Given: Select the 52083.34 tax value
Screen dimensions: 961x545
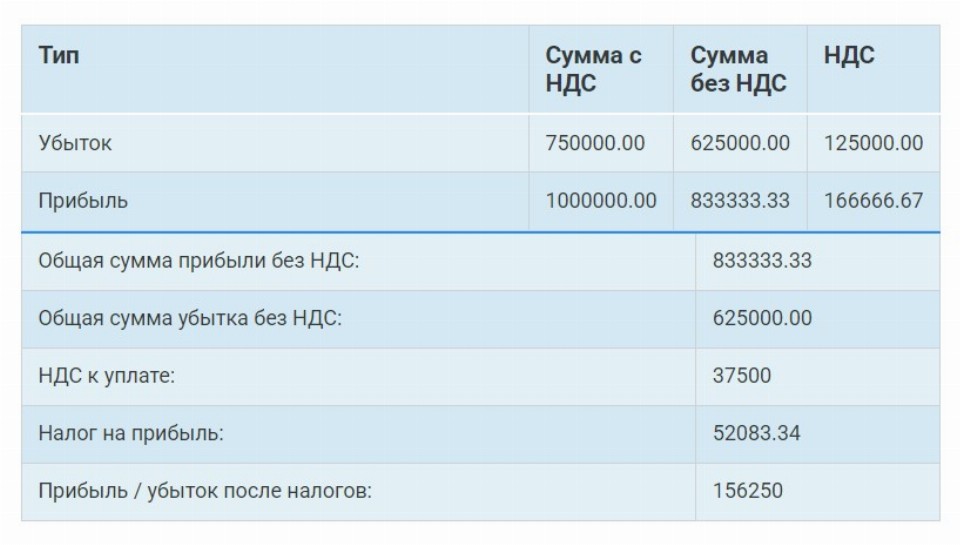Looking at the screenshot, I should point(756,434).
